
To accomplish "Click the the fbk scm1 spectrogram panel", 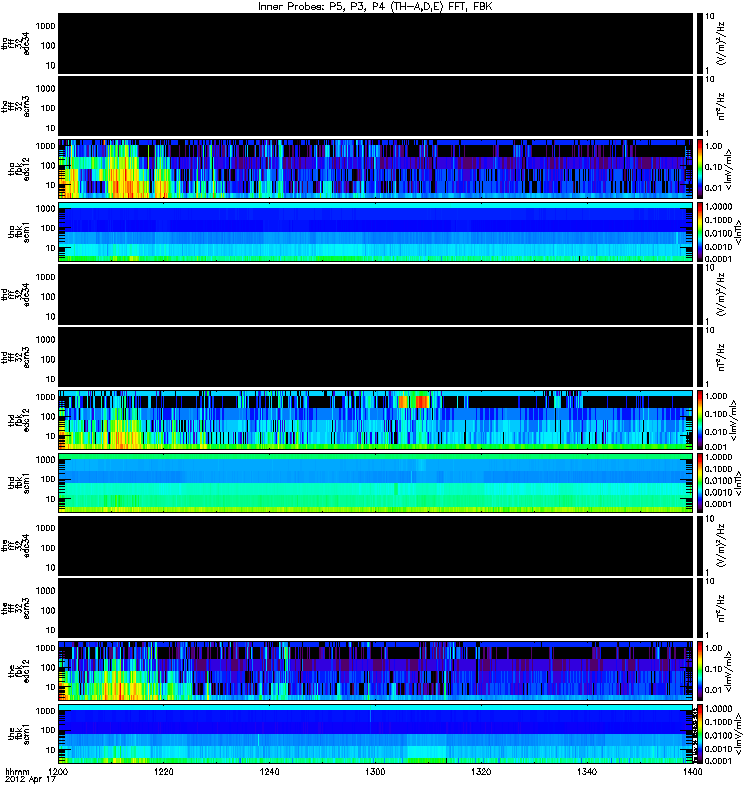I will point(376,734).
